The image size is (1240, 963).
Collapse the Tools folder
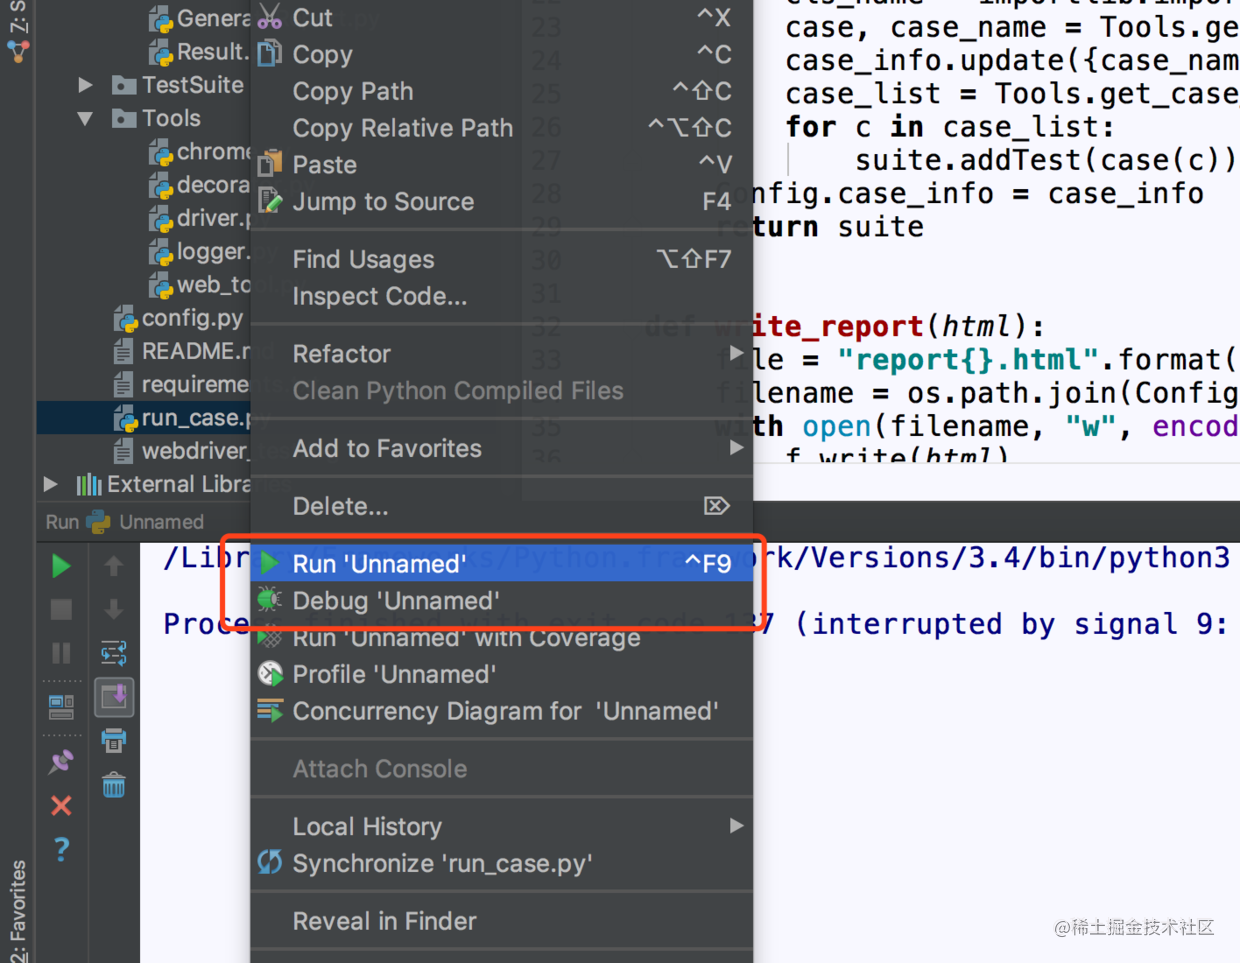click(86, 118)
